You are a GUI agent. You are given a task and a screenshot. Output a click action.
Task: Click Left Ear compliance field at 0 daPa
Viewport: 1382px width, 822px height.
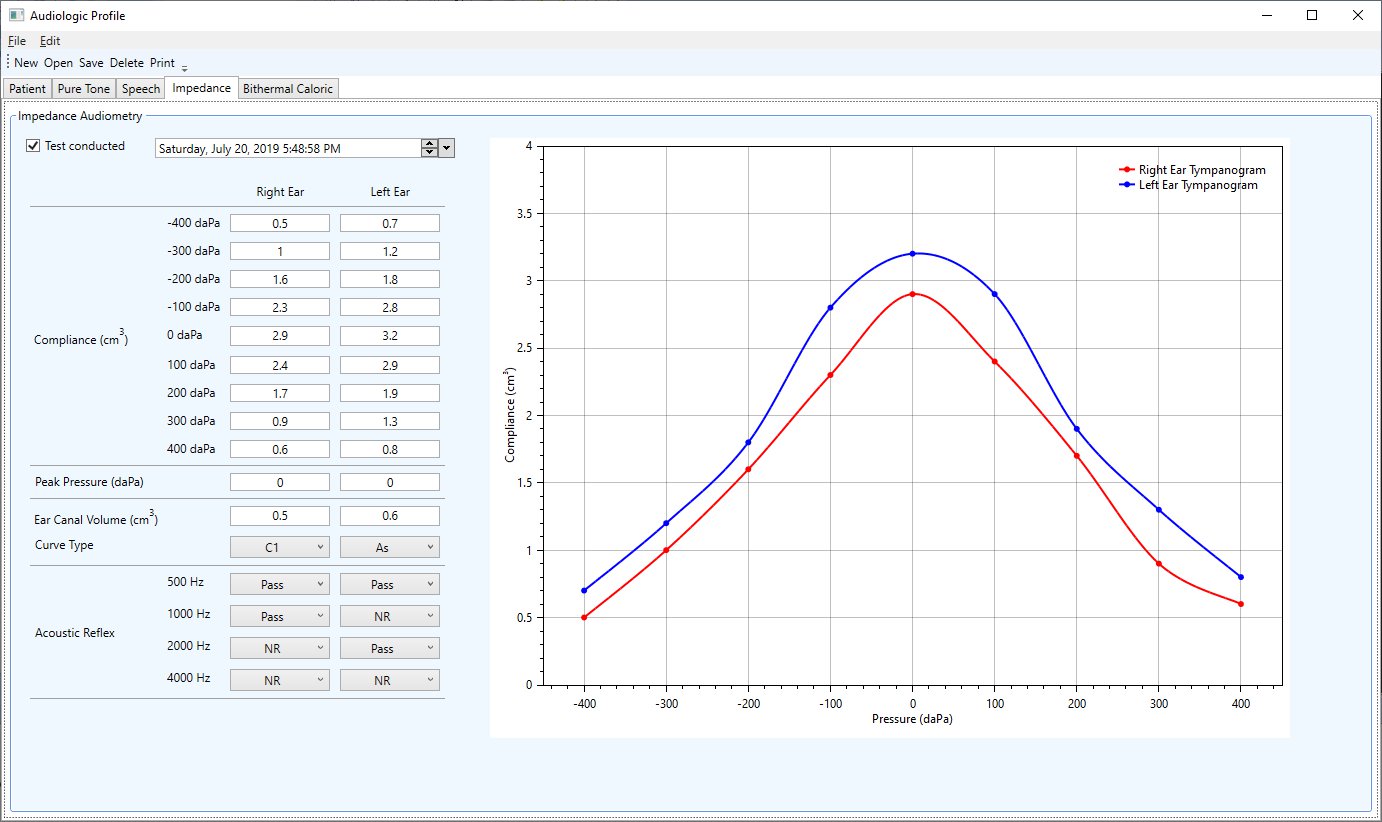[390, 336]
